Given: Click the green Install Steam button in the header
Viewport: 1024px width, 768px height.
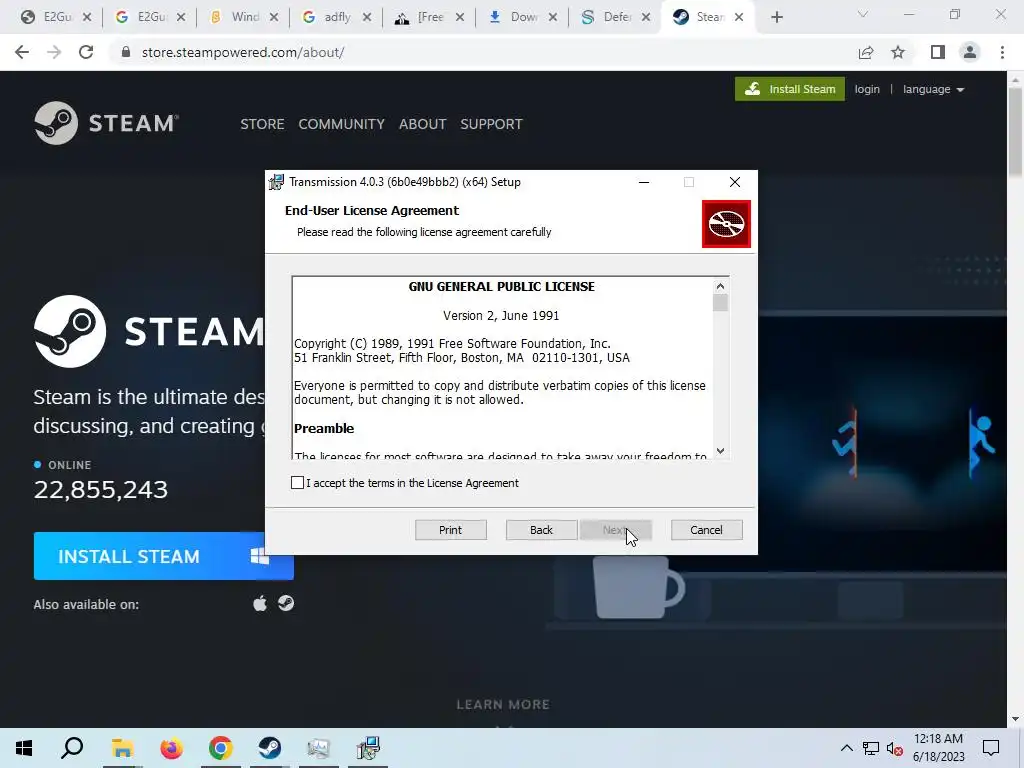Looking at the screenshot, I should click(x=790, y=89).
